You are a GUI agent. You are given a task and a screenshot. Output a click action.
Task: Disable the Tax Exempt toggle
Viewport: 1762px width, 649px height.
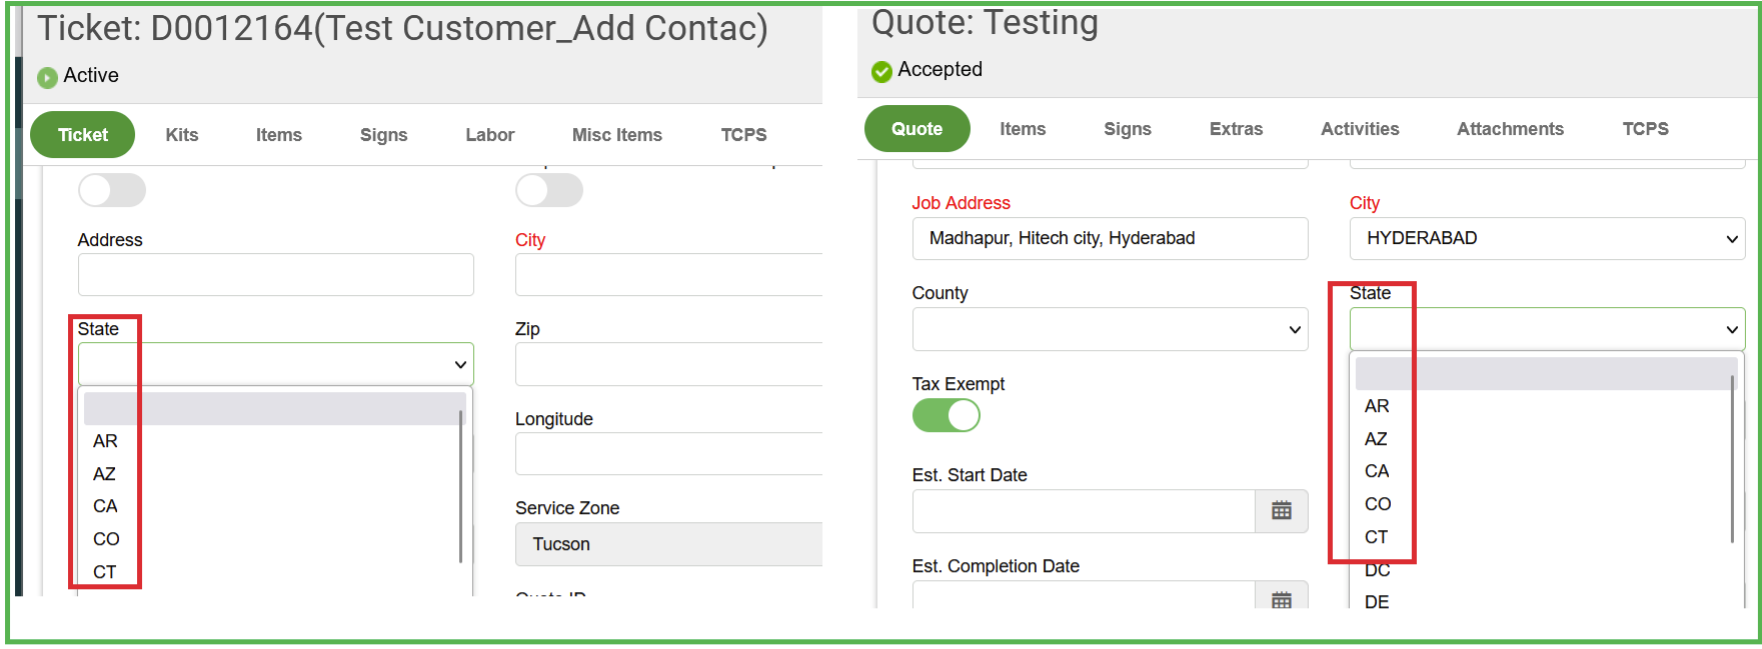(946, 415)
